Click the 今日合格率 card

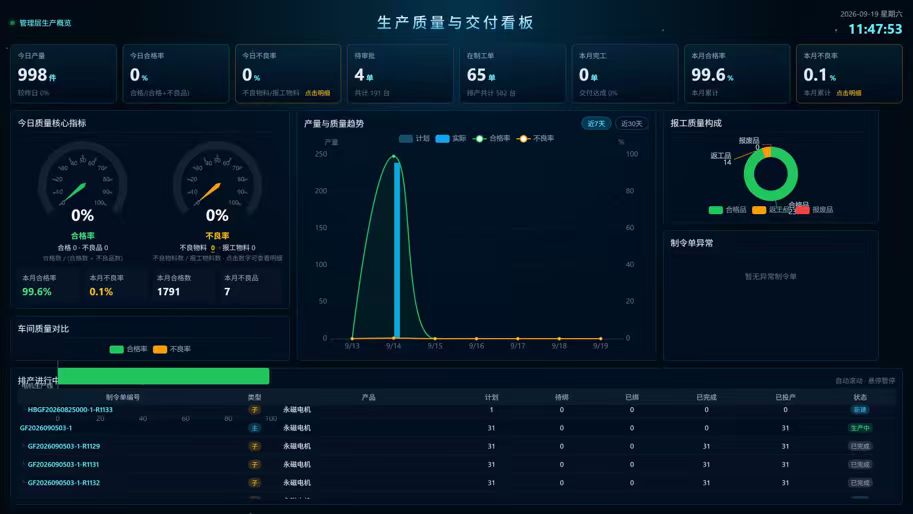tap(176, 74)
